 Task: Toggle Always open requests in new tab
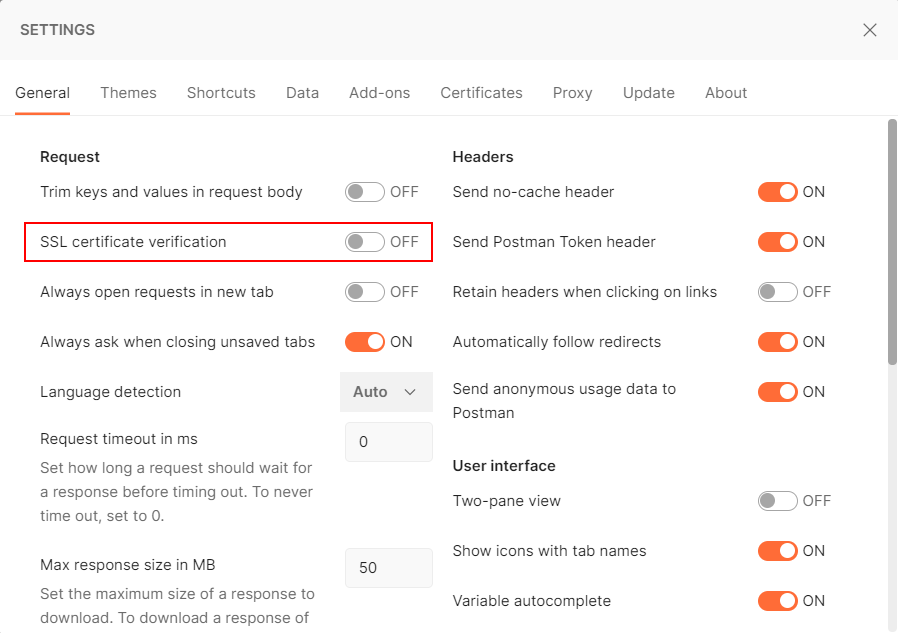(364, 292)
